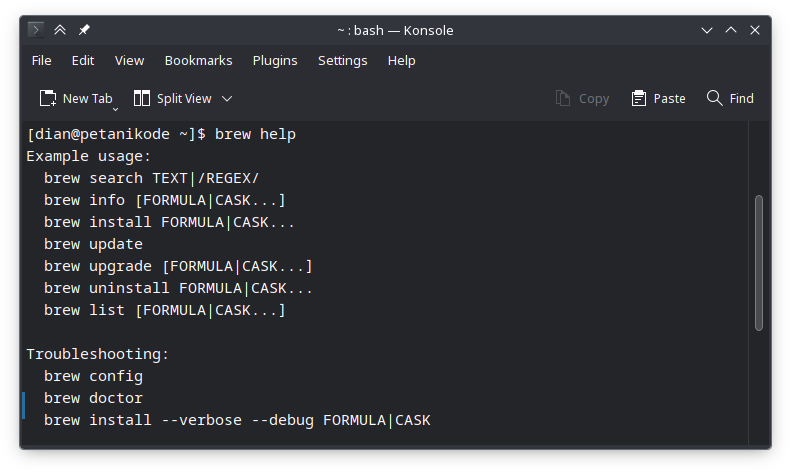Viewport: 791px width, 473px height.
Task: Click the New Tab icon
Action: pyautogui.click(x=47, y=98)
